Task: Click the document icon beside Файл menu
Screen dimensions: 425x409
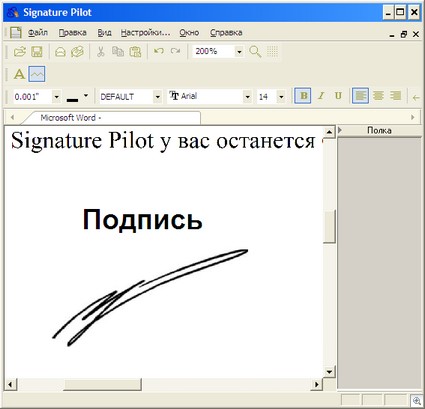Action: pyautogui.click(x=16, y=33)
